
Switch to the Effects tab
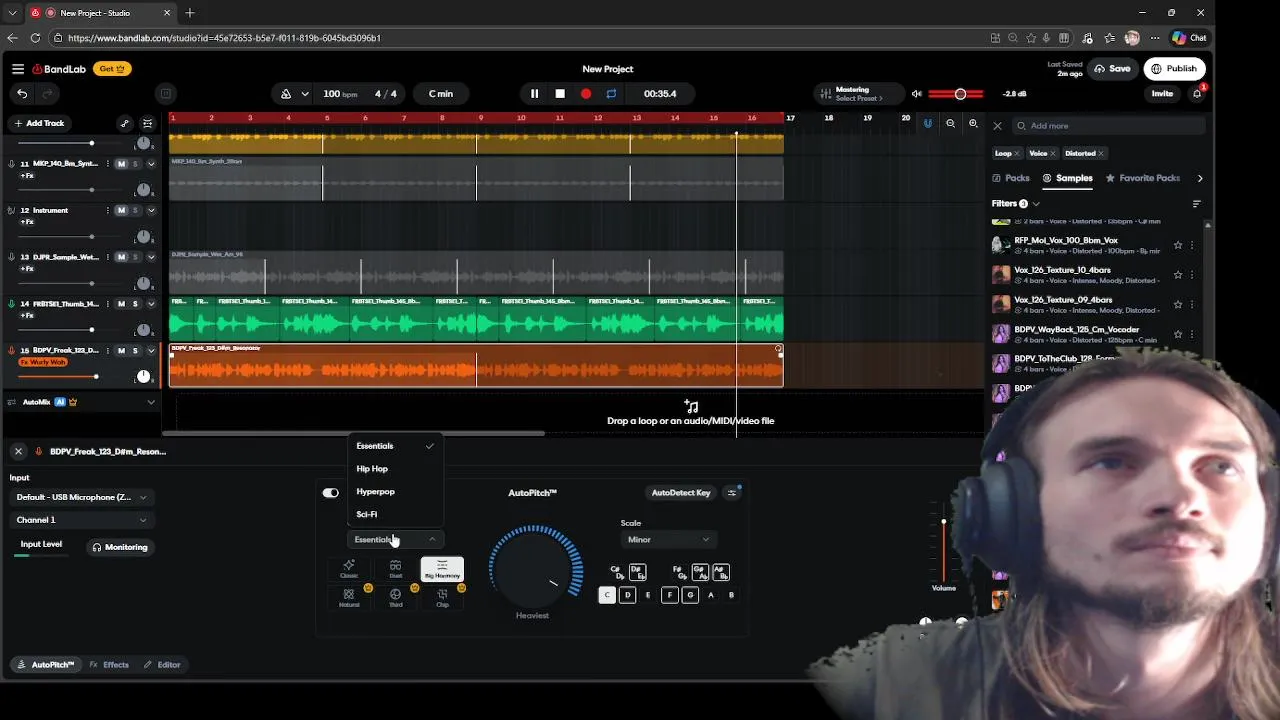110,665
